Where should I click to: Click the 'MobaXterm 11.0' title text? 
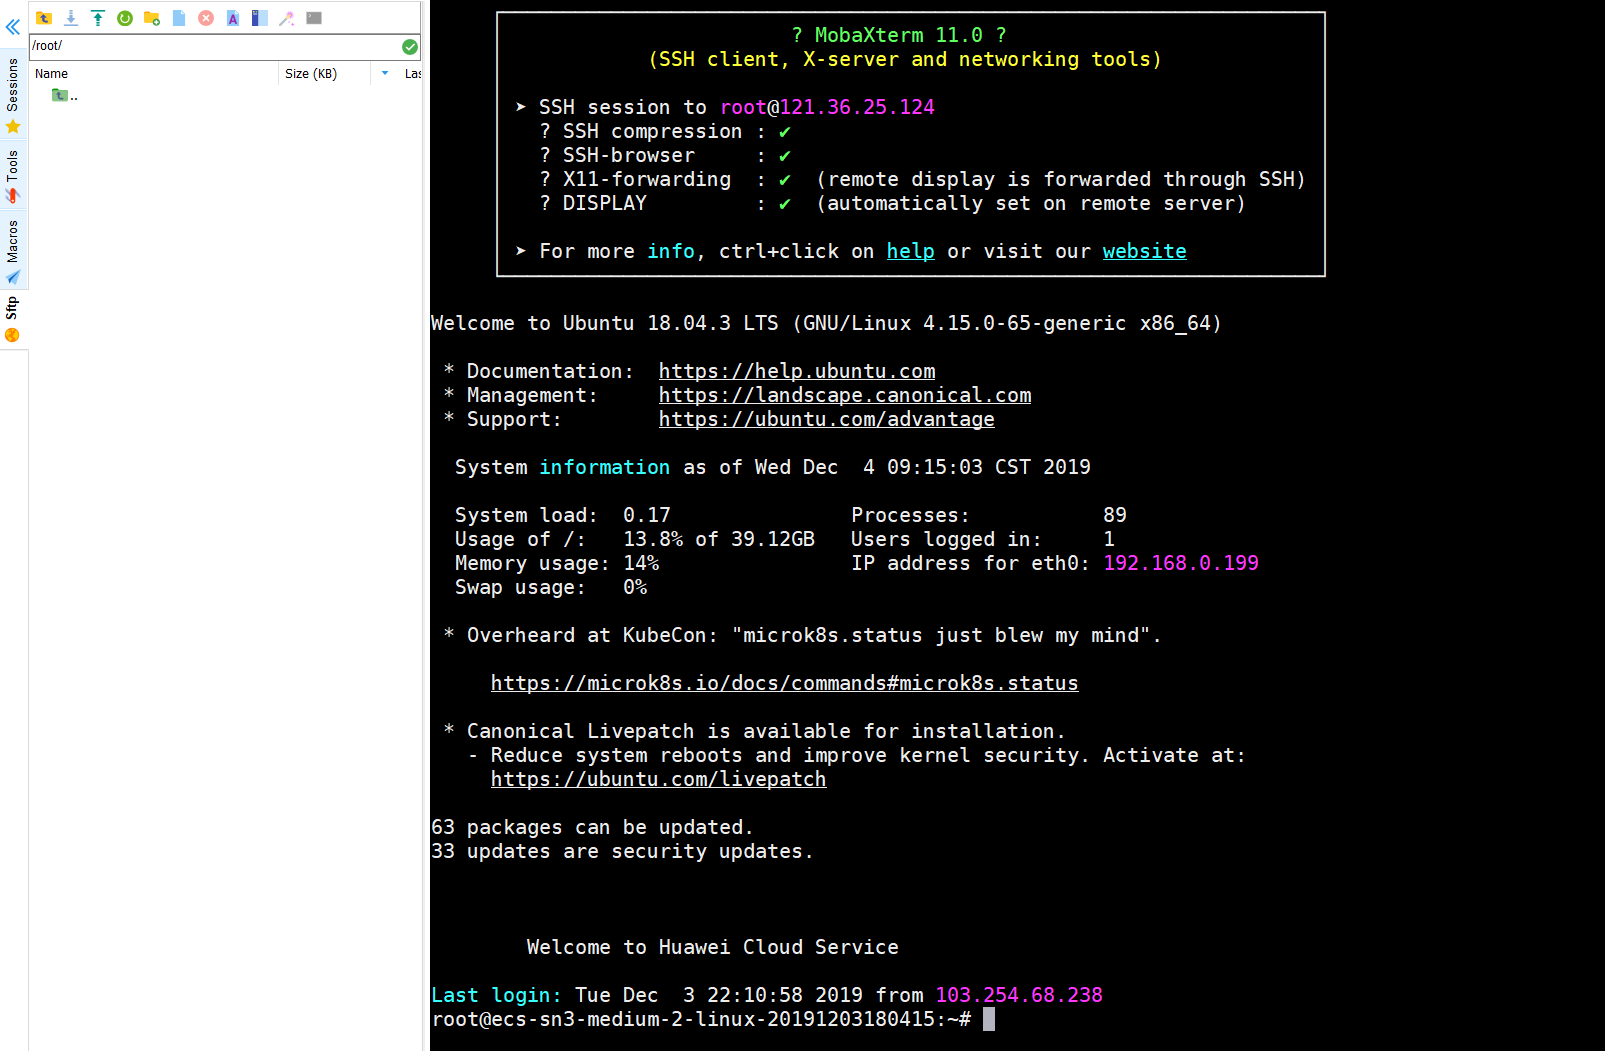[x=899, y=35]
